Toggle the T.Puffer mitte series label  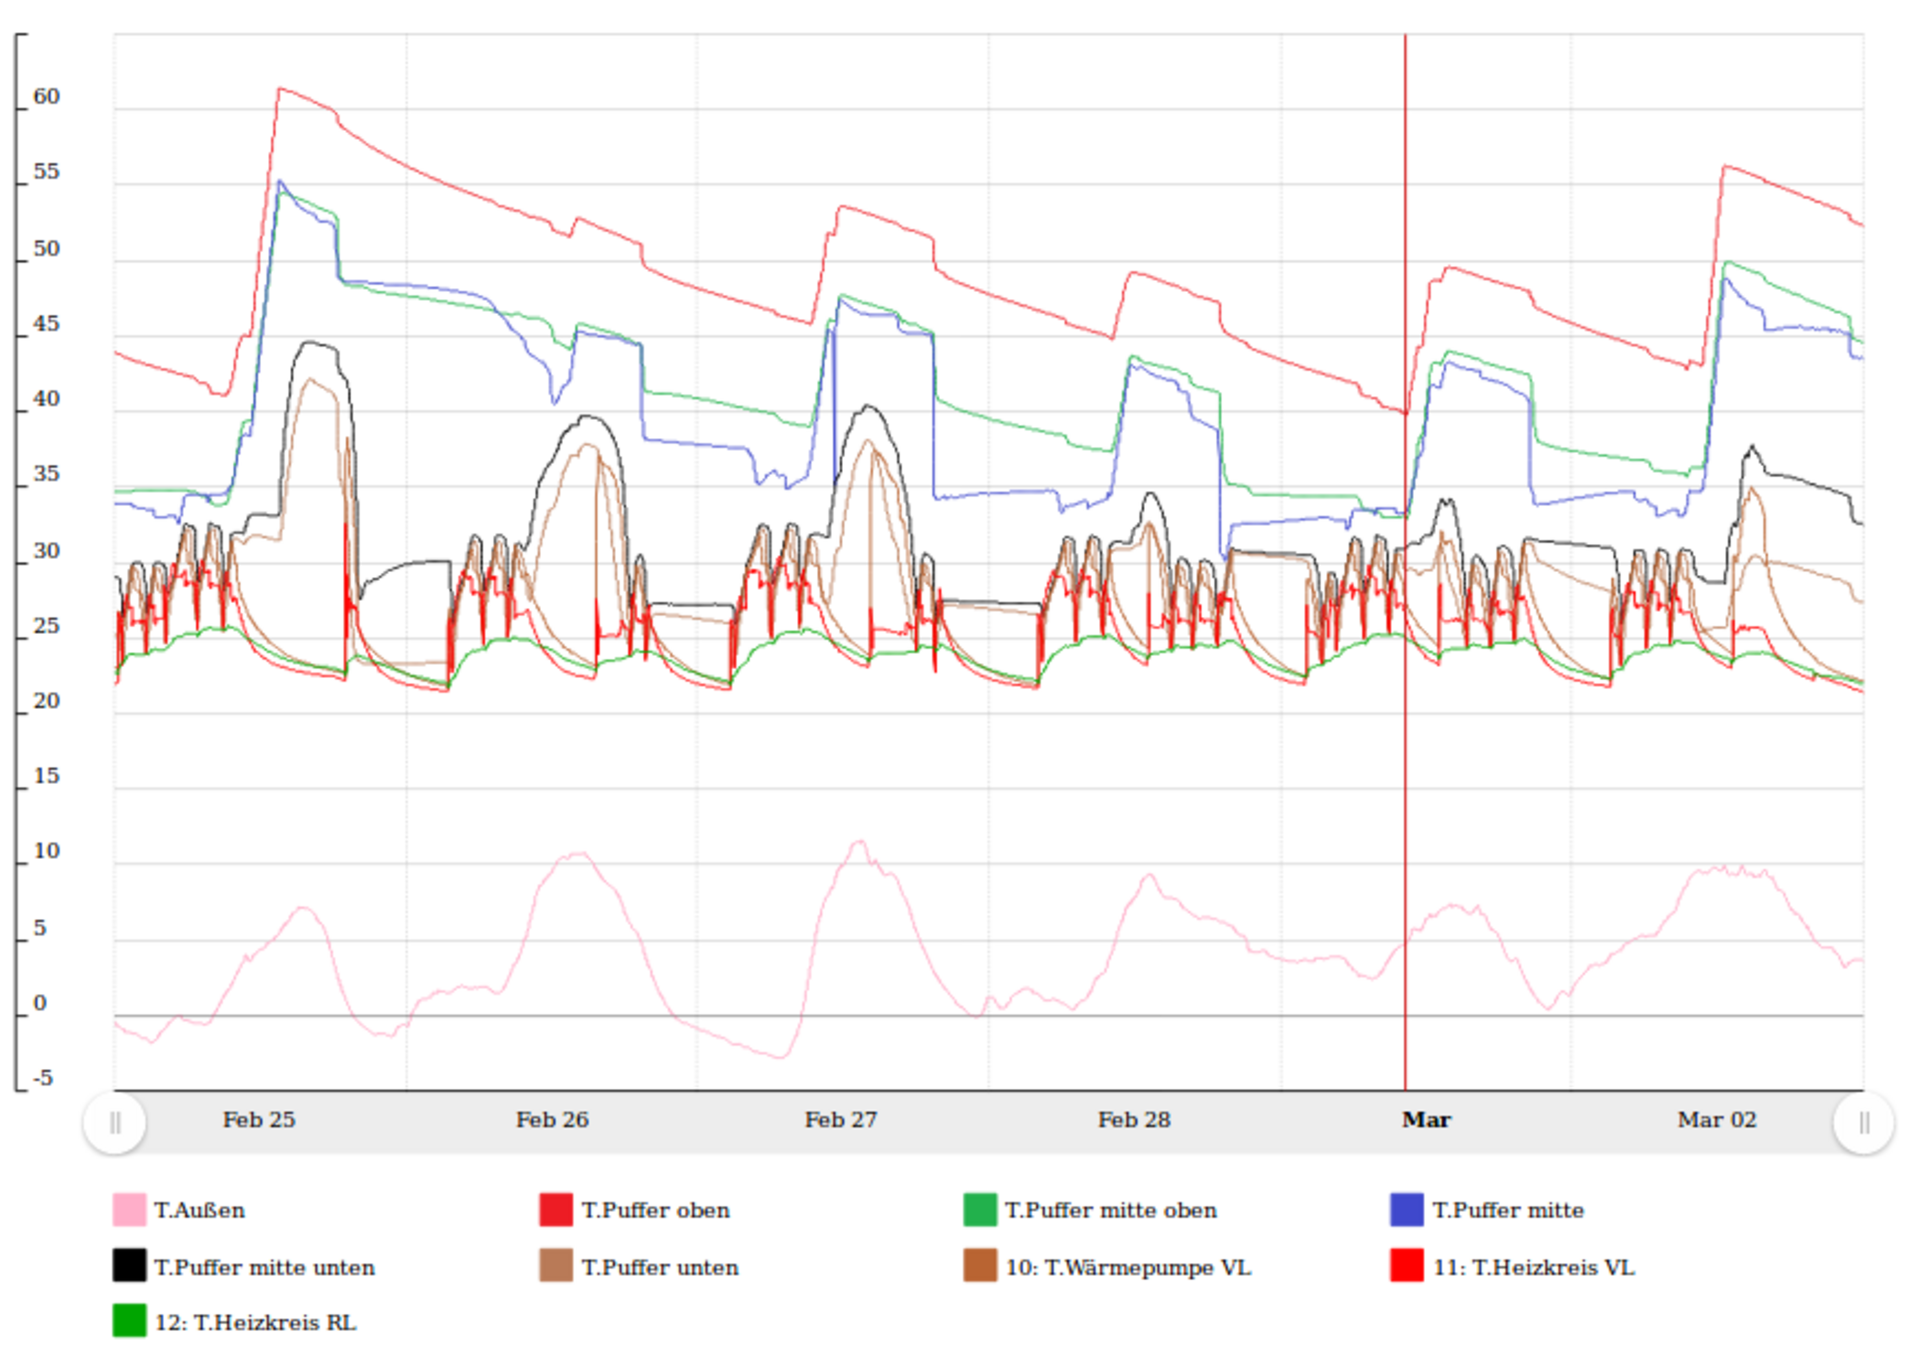tap(1507, 1210)
